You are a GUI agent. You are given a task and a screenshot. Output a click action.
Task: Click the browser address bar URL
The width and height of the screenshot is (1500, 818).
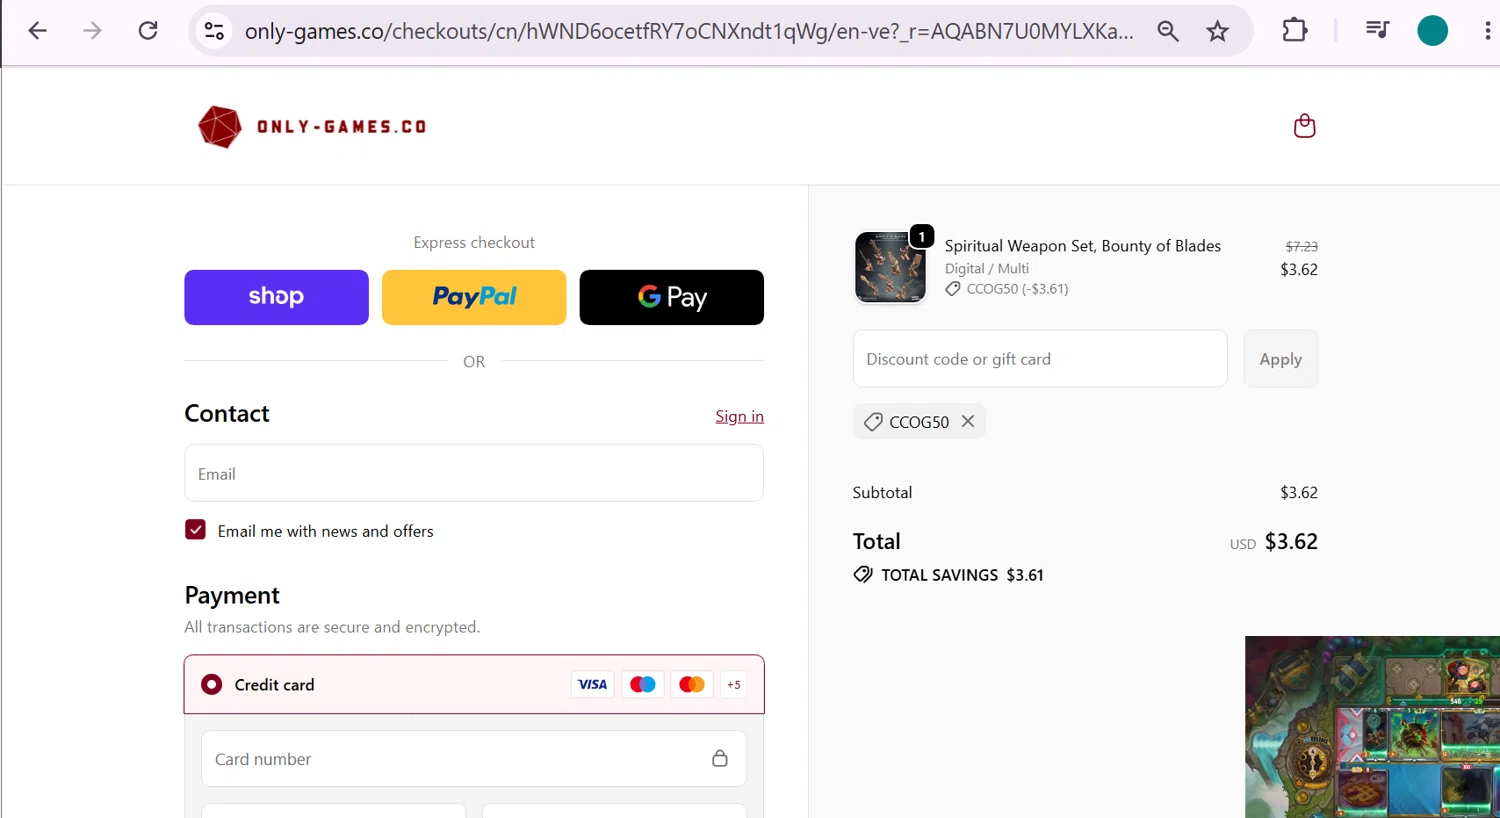[x=689, y=31]
